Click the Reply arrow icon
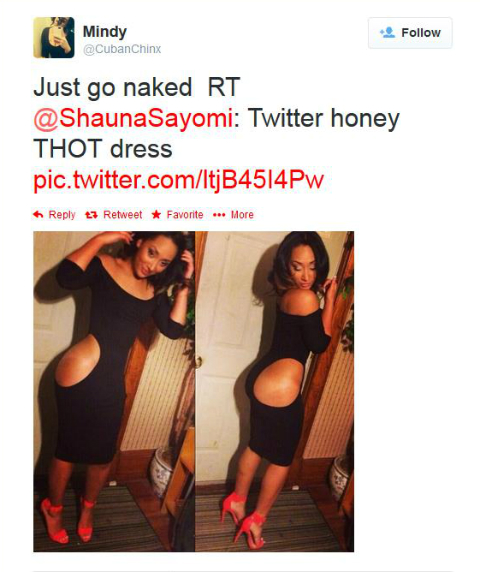480x572 pixels. click(x=38, y=214)
